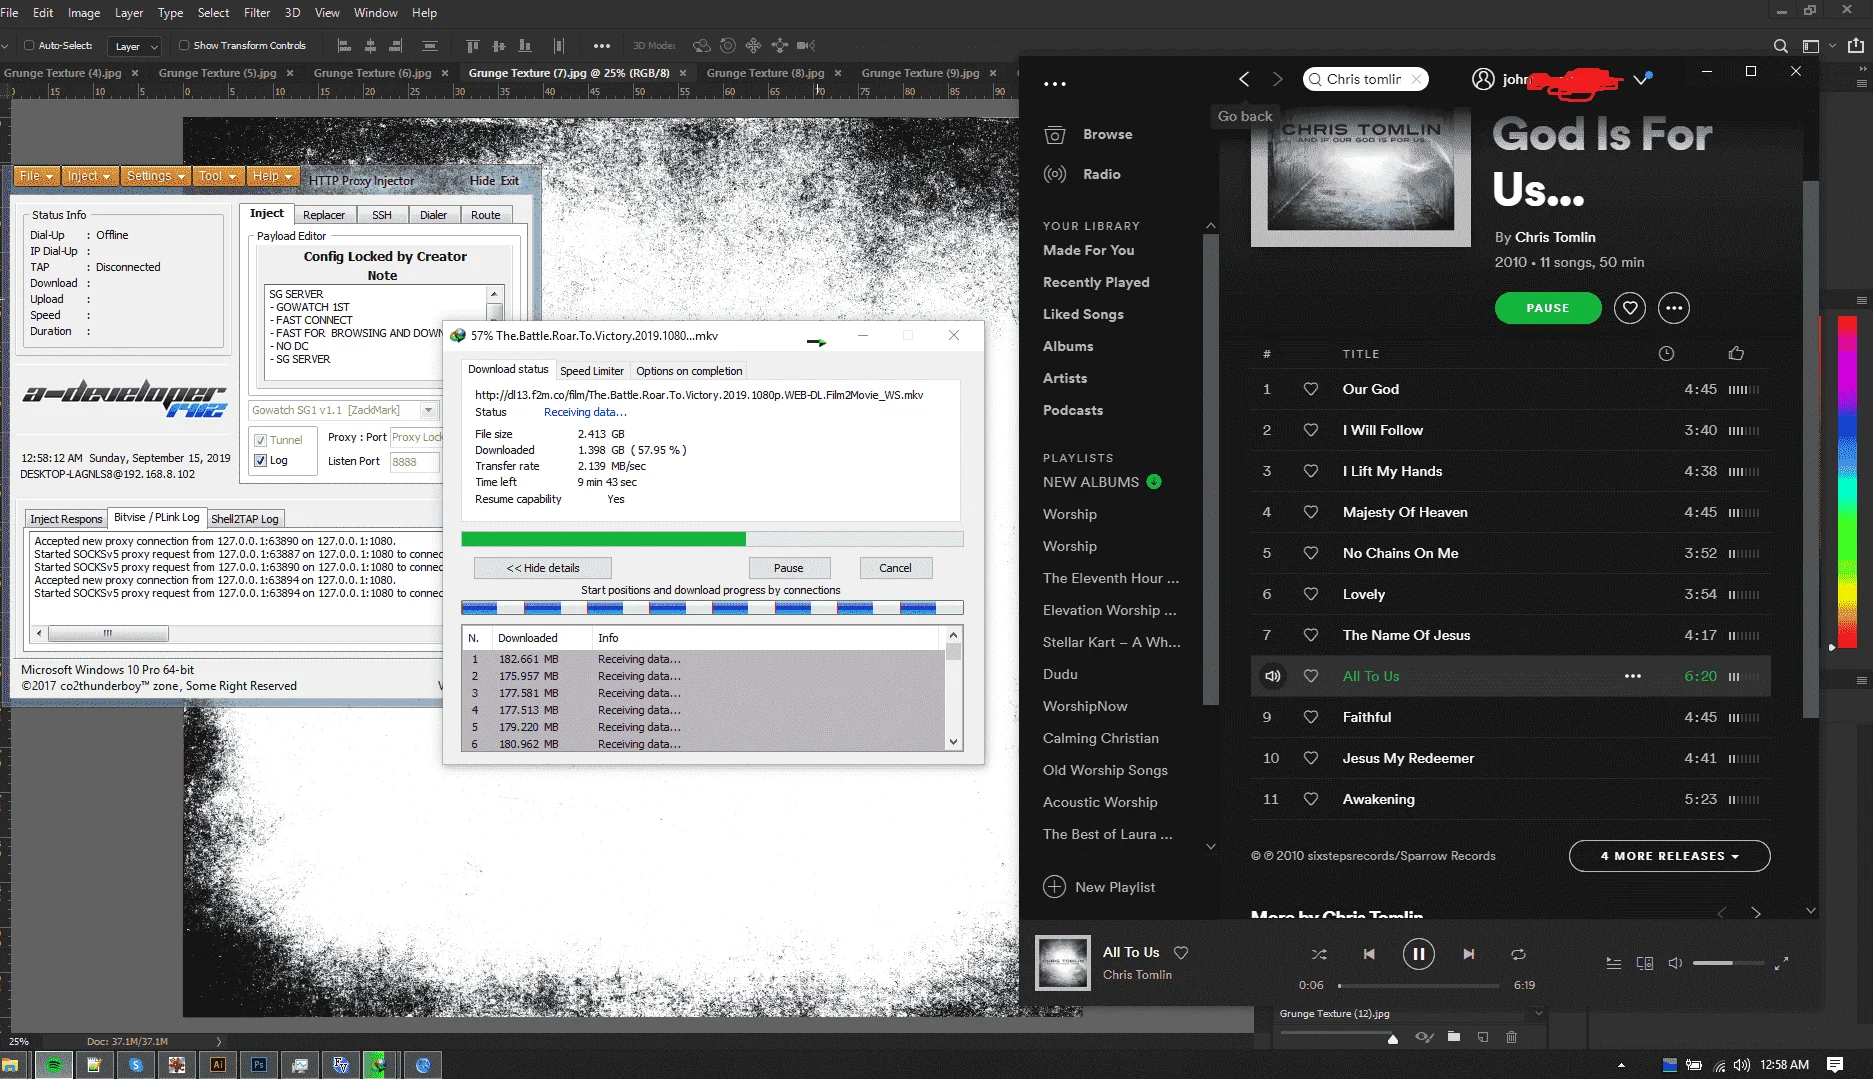Like the track Lovely

click(x=1310, y=594)
